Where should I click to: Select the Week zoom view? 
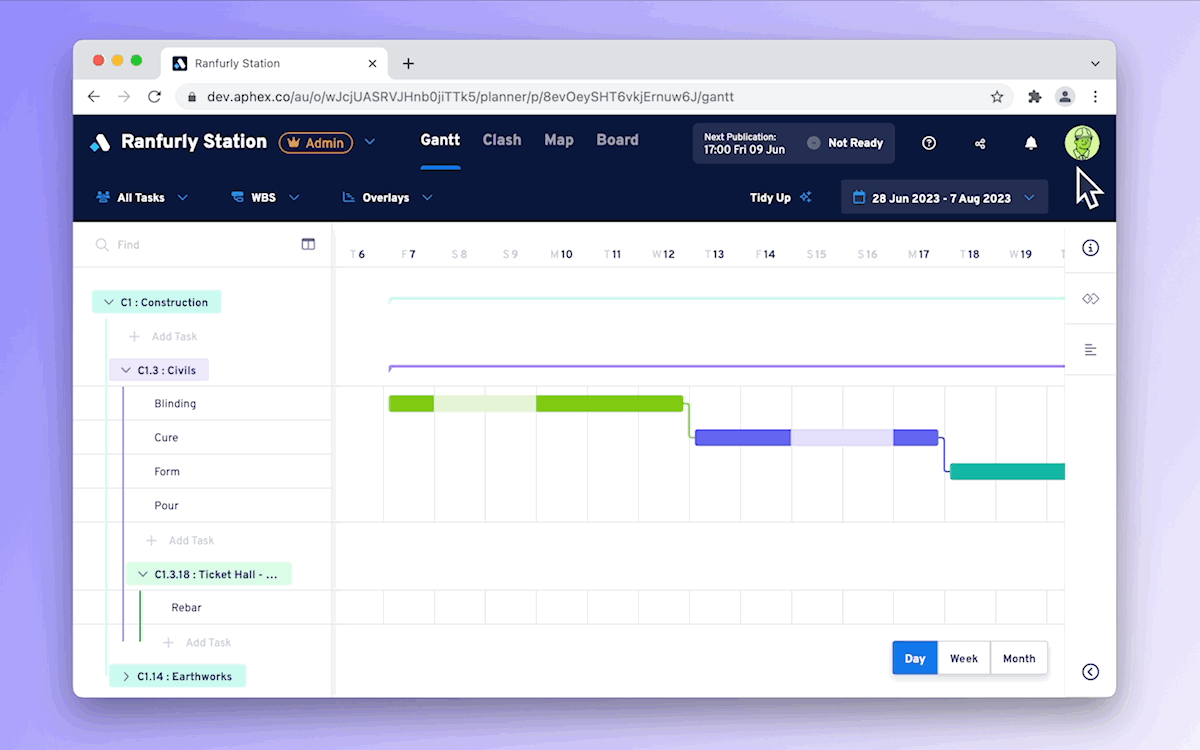click(x=964, y=658)
